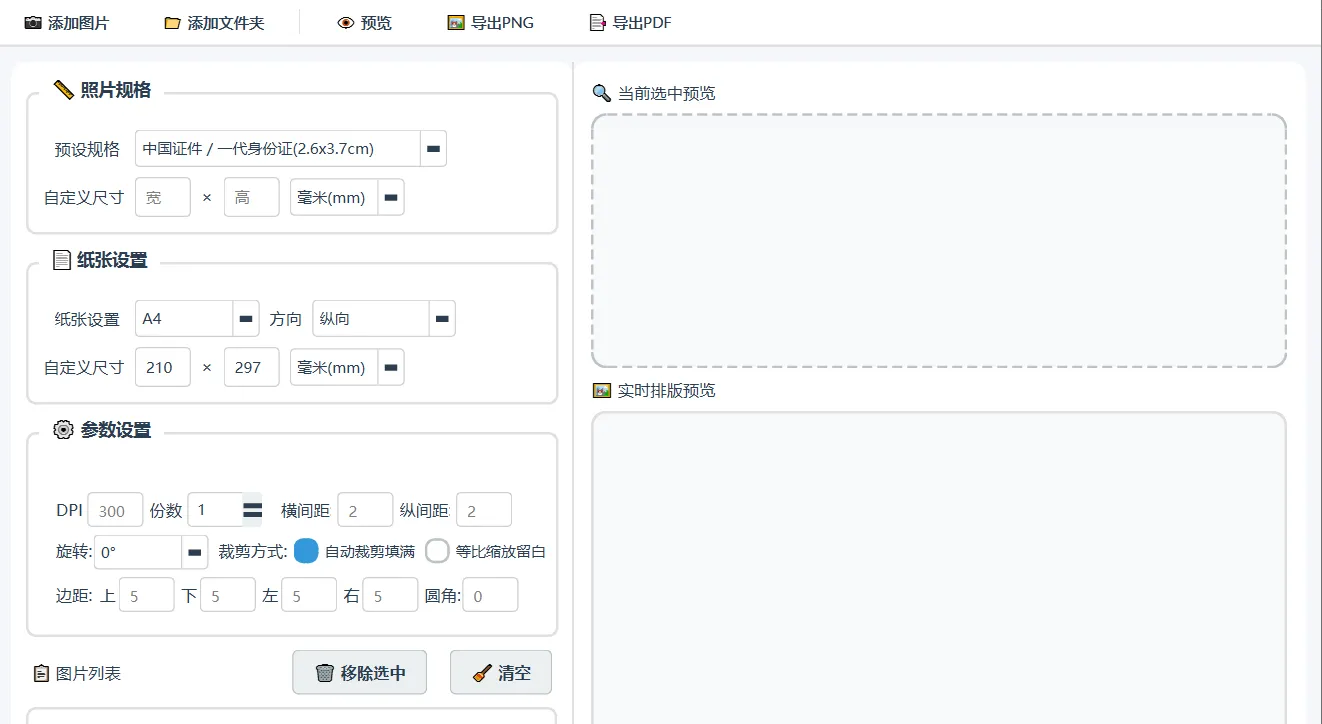Viewport: 1322px width, 724px height.
Task: Click the export PNG picture icon
Action: click(456, 22)
